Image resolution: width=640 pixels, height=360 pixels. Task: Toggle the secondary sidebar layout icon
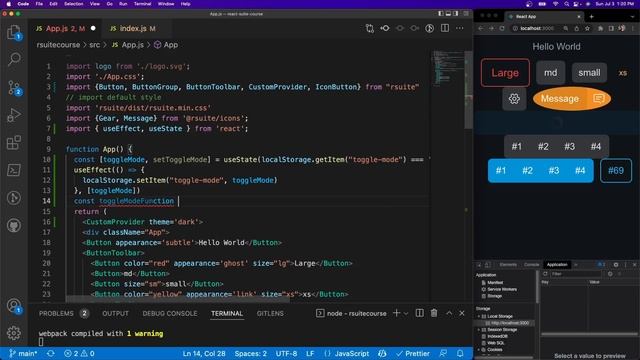click(x=456, y=13)
